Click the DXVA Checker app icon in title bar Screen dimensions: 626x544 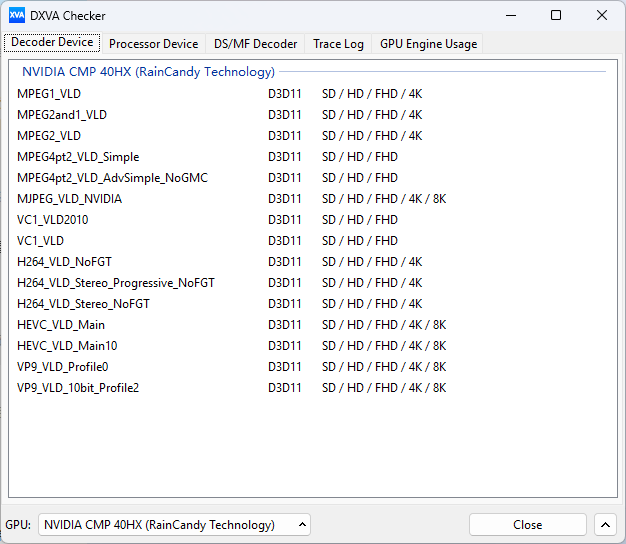point(17,16)
